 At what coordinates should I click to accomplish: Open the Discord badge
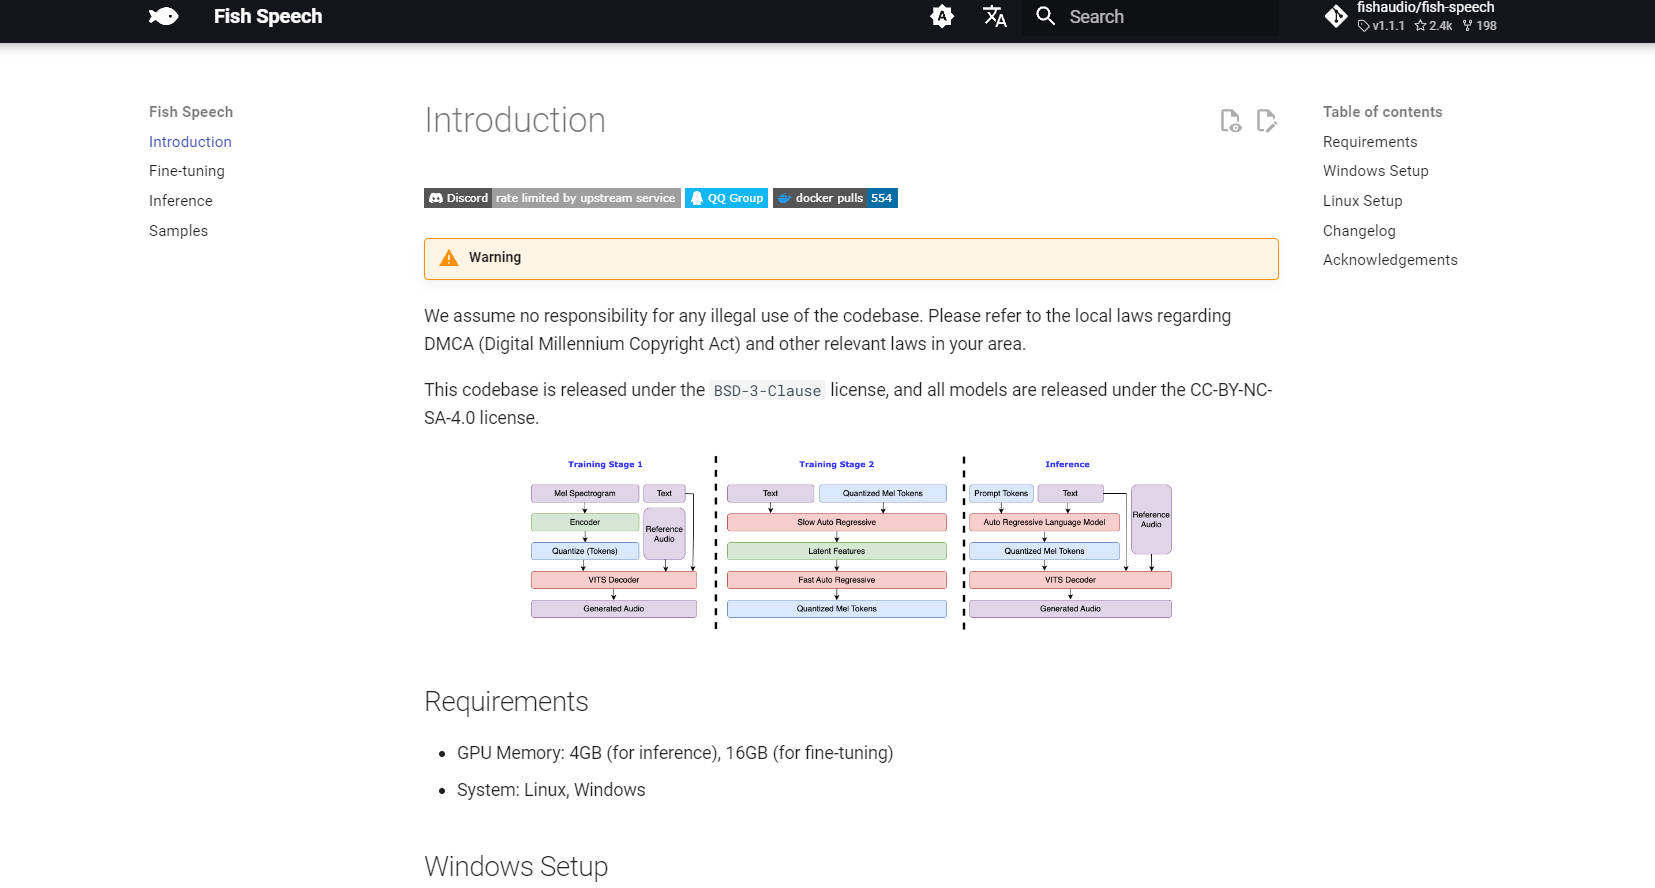tap(551, 198)
